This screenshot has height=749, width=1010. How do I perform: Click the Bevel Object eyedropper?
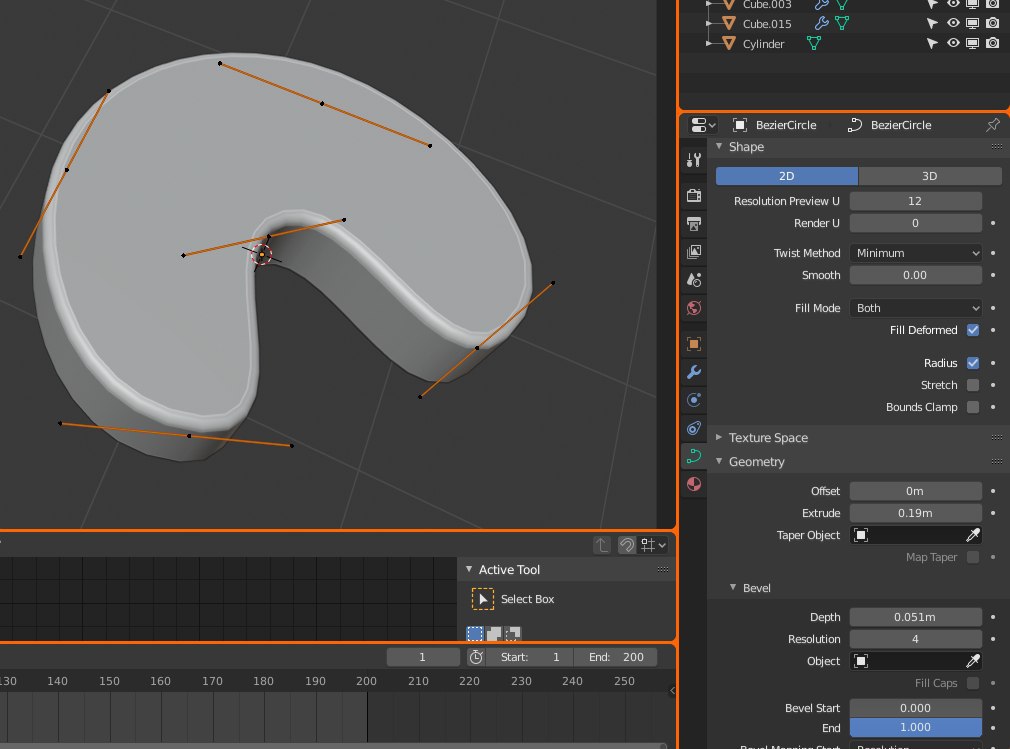[x=973, y=661]
